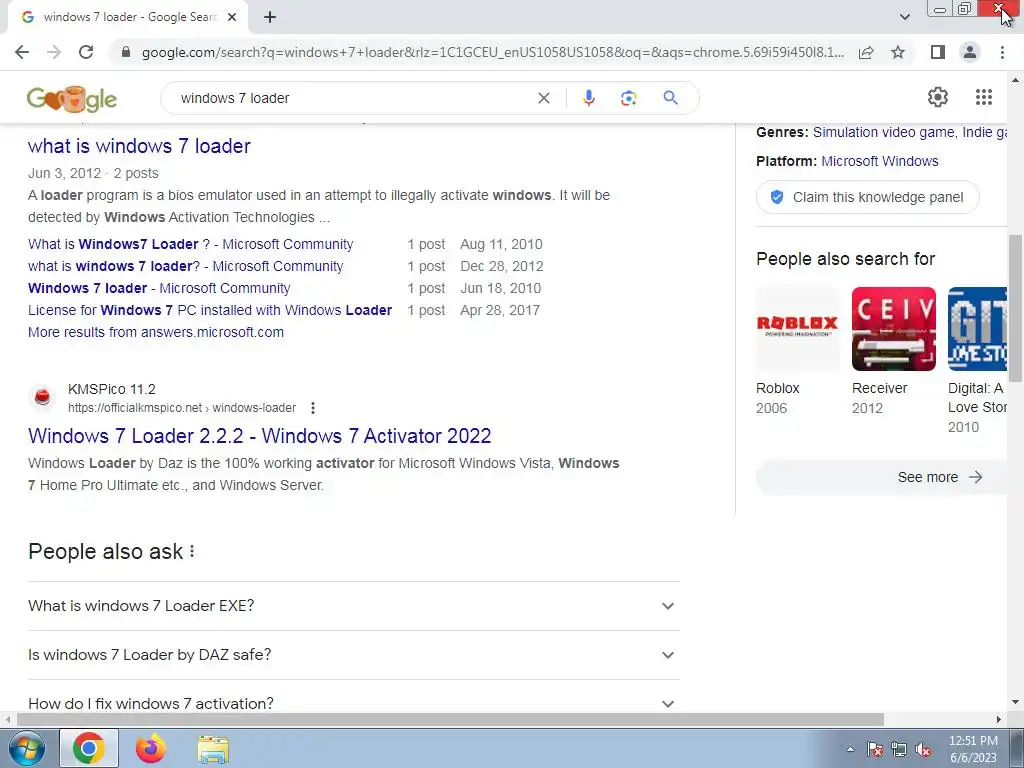Open a new tab with the plus button
This screenshot has height=768, width=1024.
tap(270, 17)
